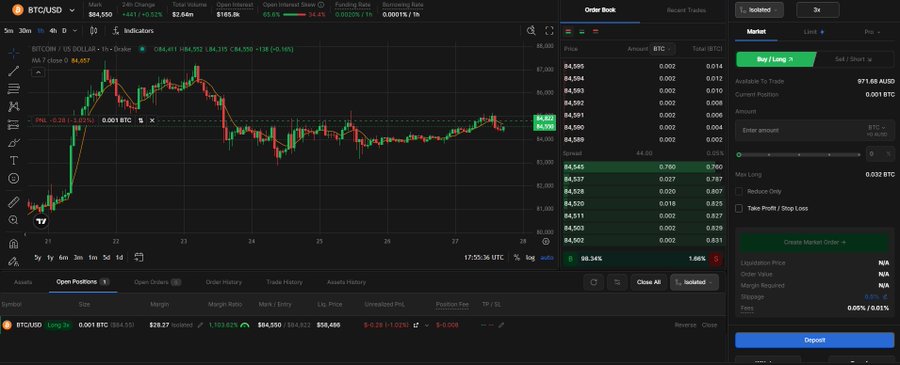This screenshot has height=365, width=900.
Task: Select Sell / Short side
Action: [x=853, y=59]
